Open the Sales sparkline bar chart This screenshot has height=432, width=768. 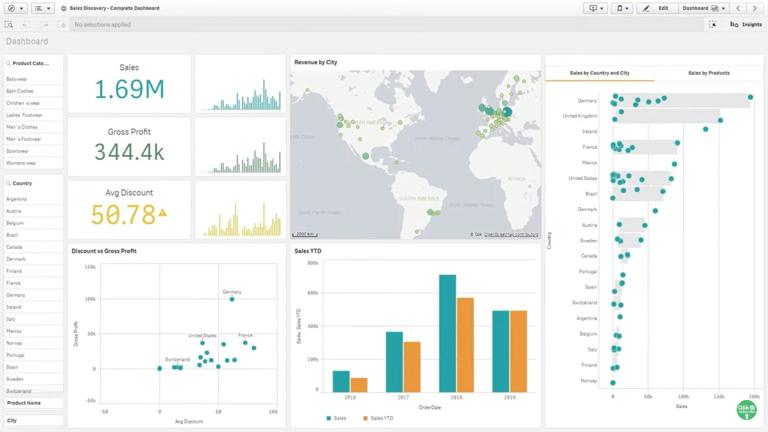(x=240, y=84)
